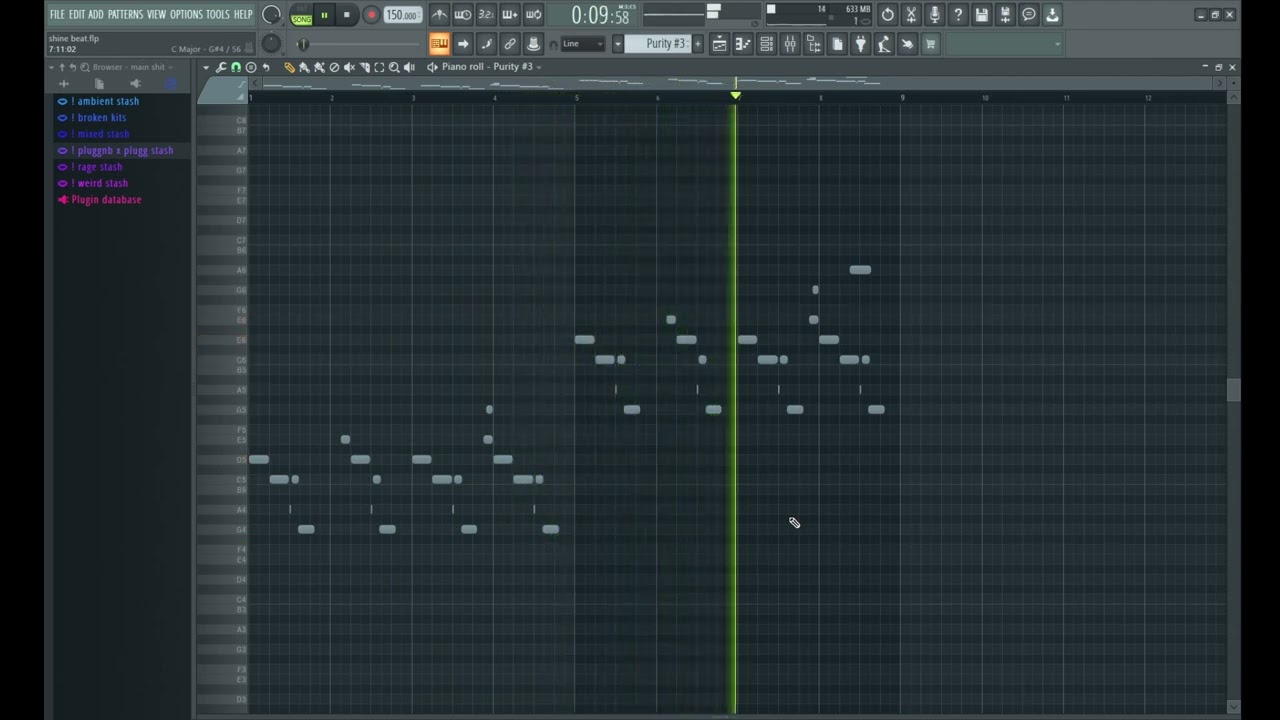Viewport: 1280px width, 720px height.
Task: Open the Line snap dropdown
Action: click(583, 44)
